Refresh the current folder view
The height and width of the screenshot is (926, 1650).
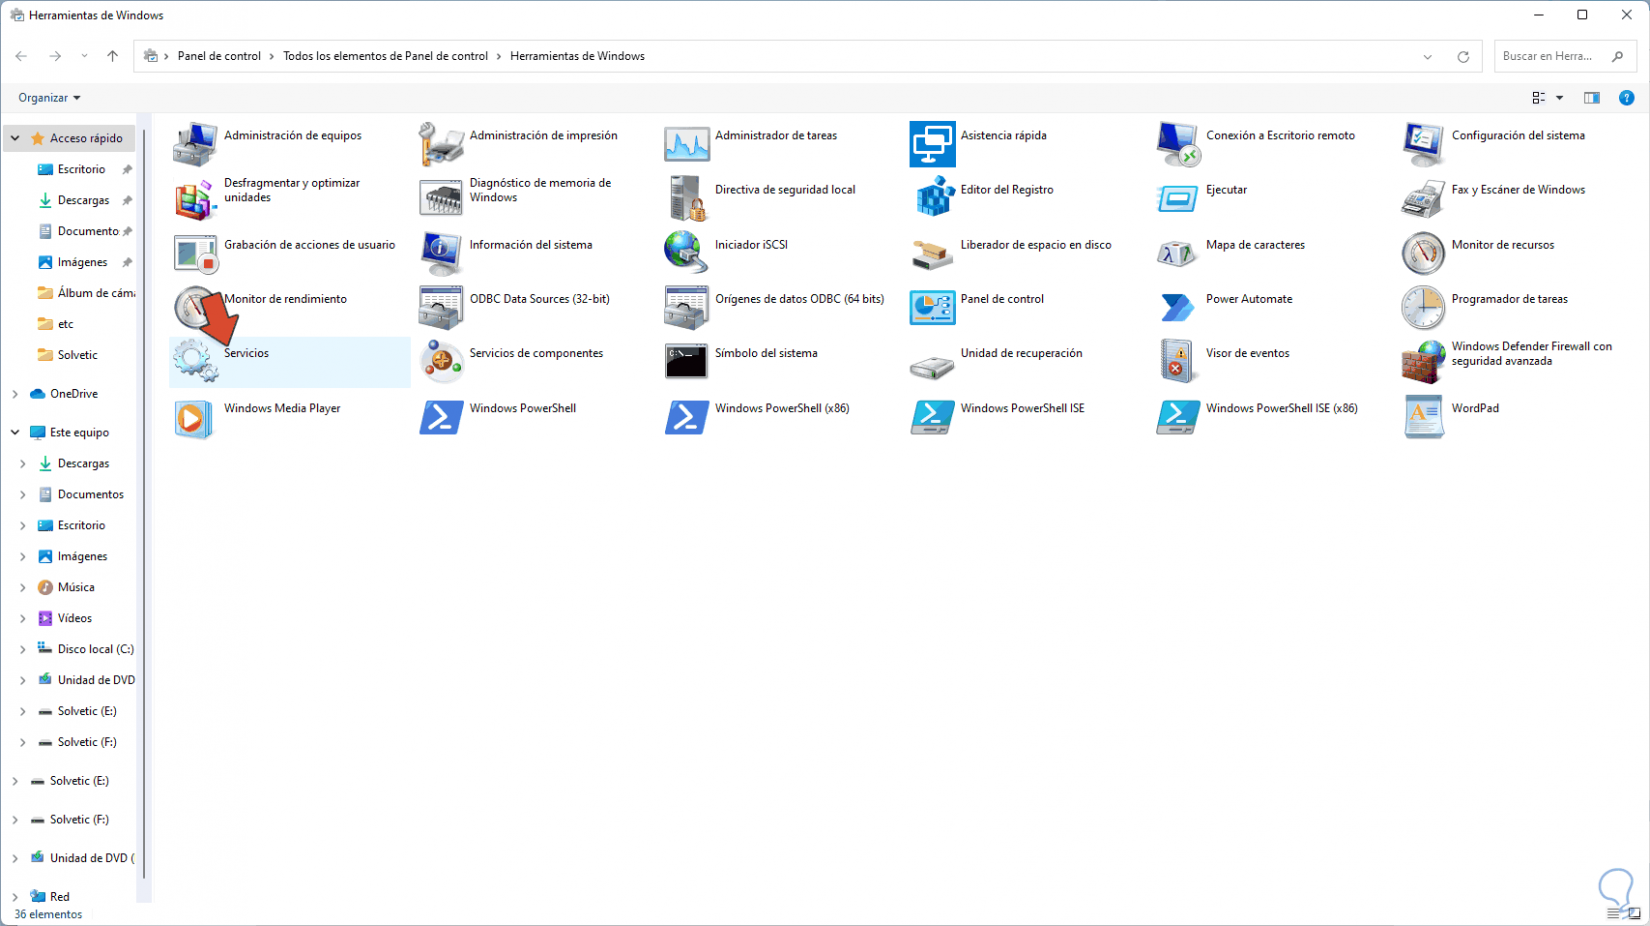click(x=1463, y=57)
